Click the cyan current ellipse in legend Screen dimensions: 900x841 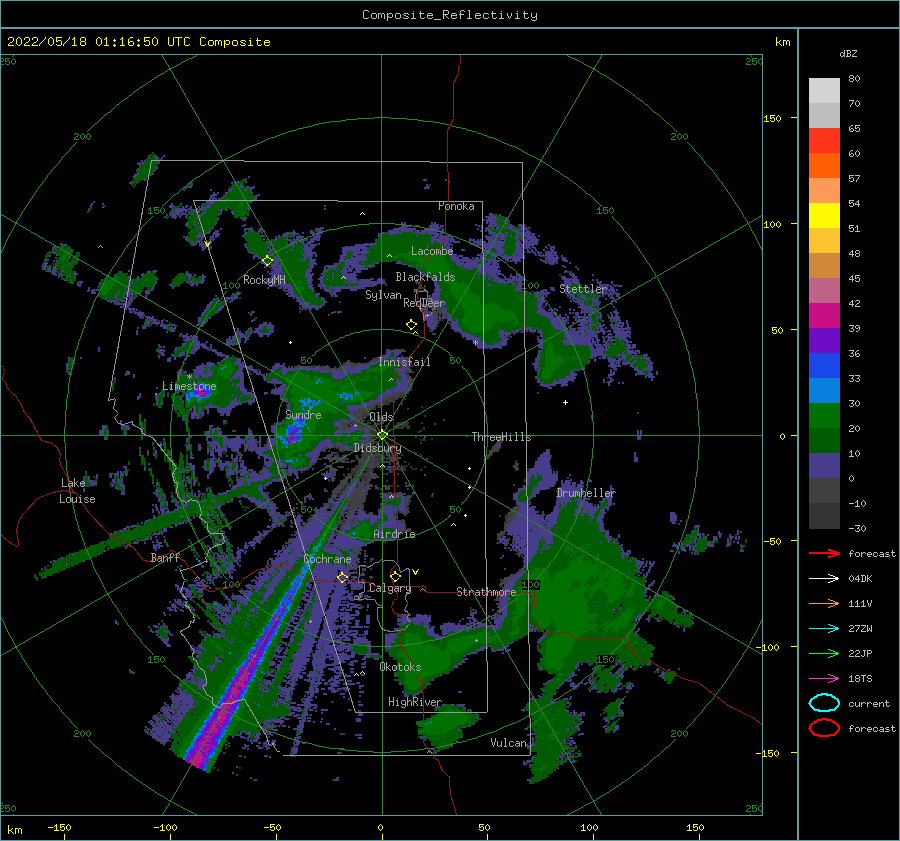[x=824, y=703]
